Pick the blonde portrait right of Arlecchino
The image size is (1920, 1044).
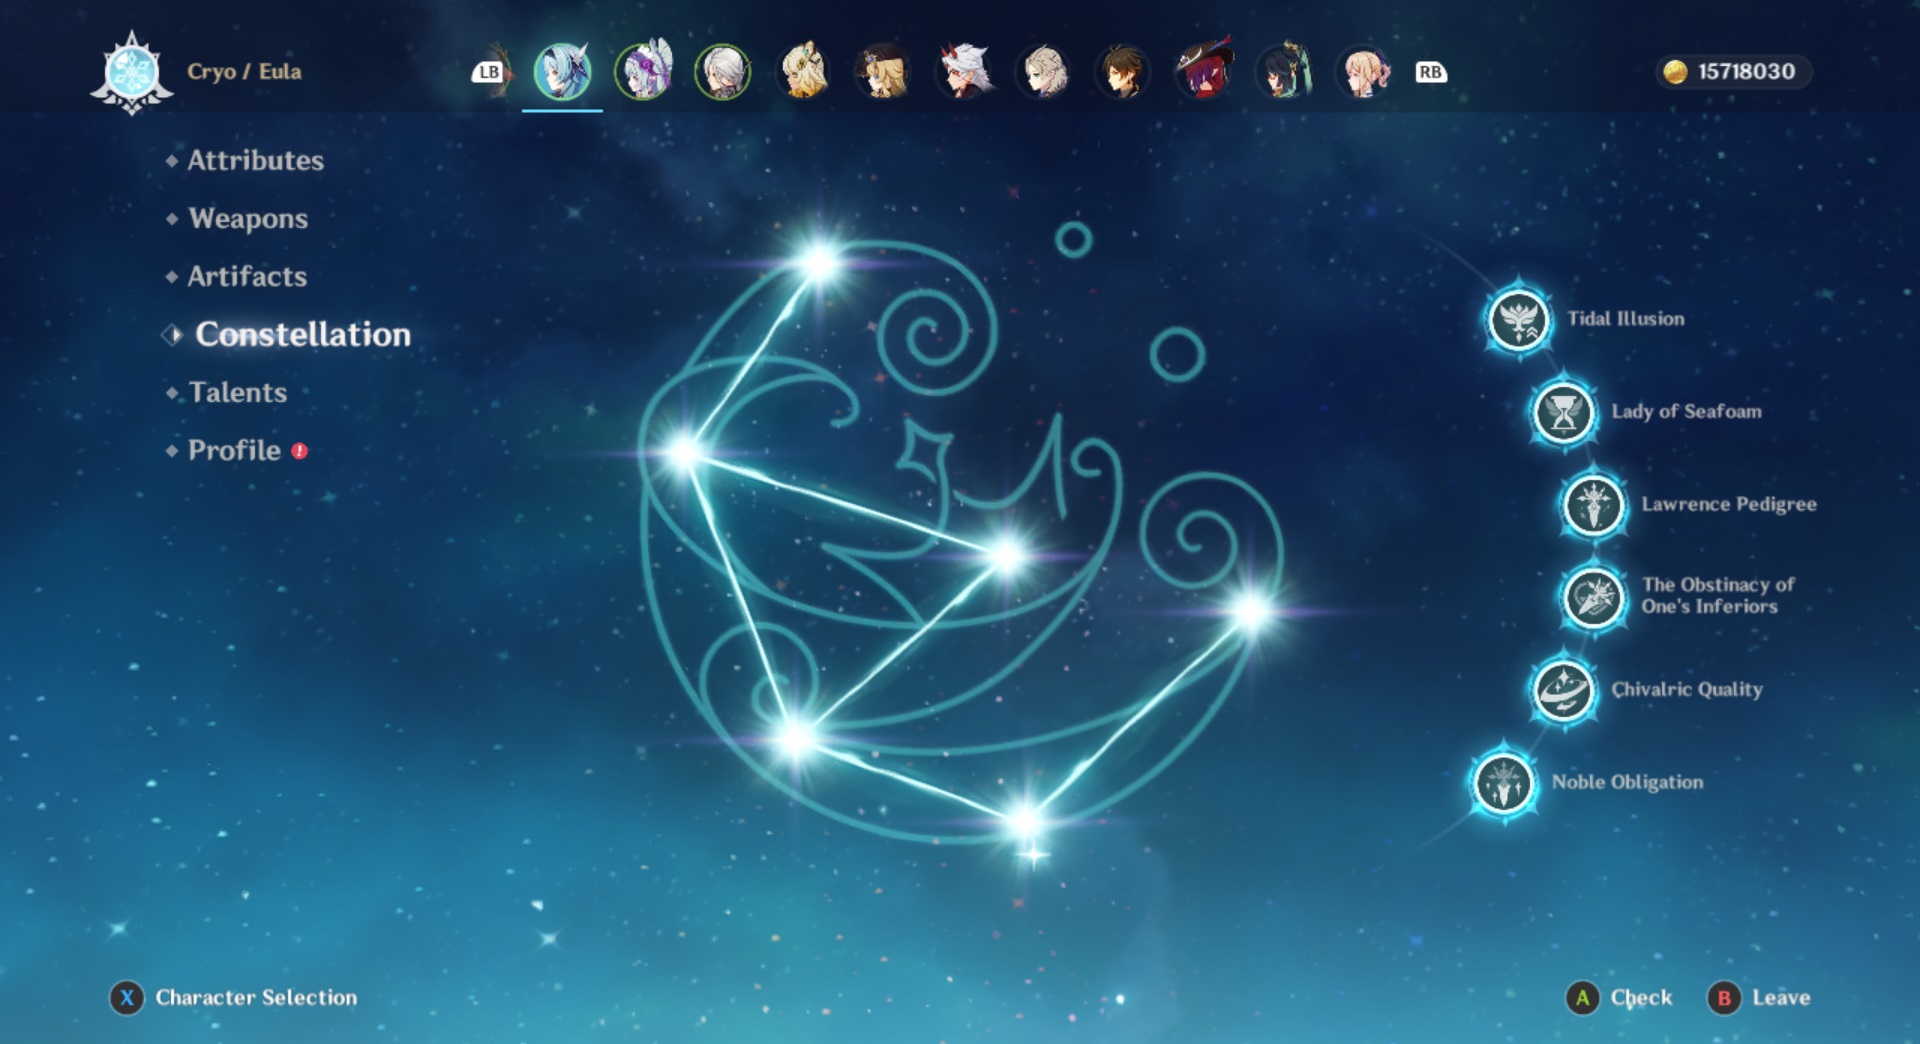tap(803, 71)
